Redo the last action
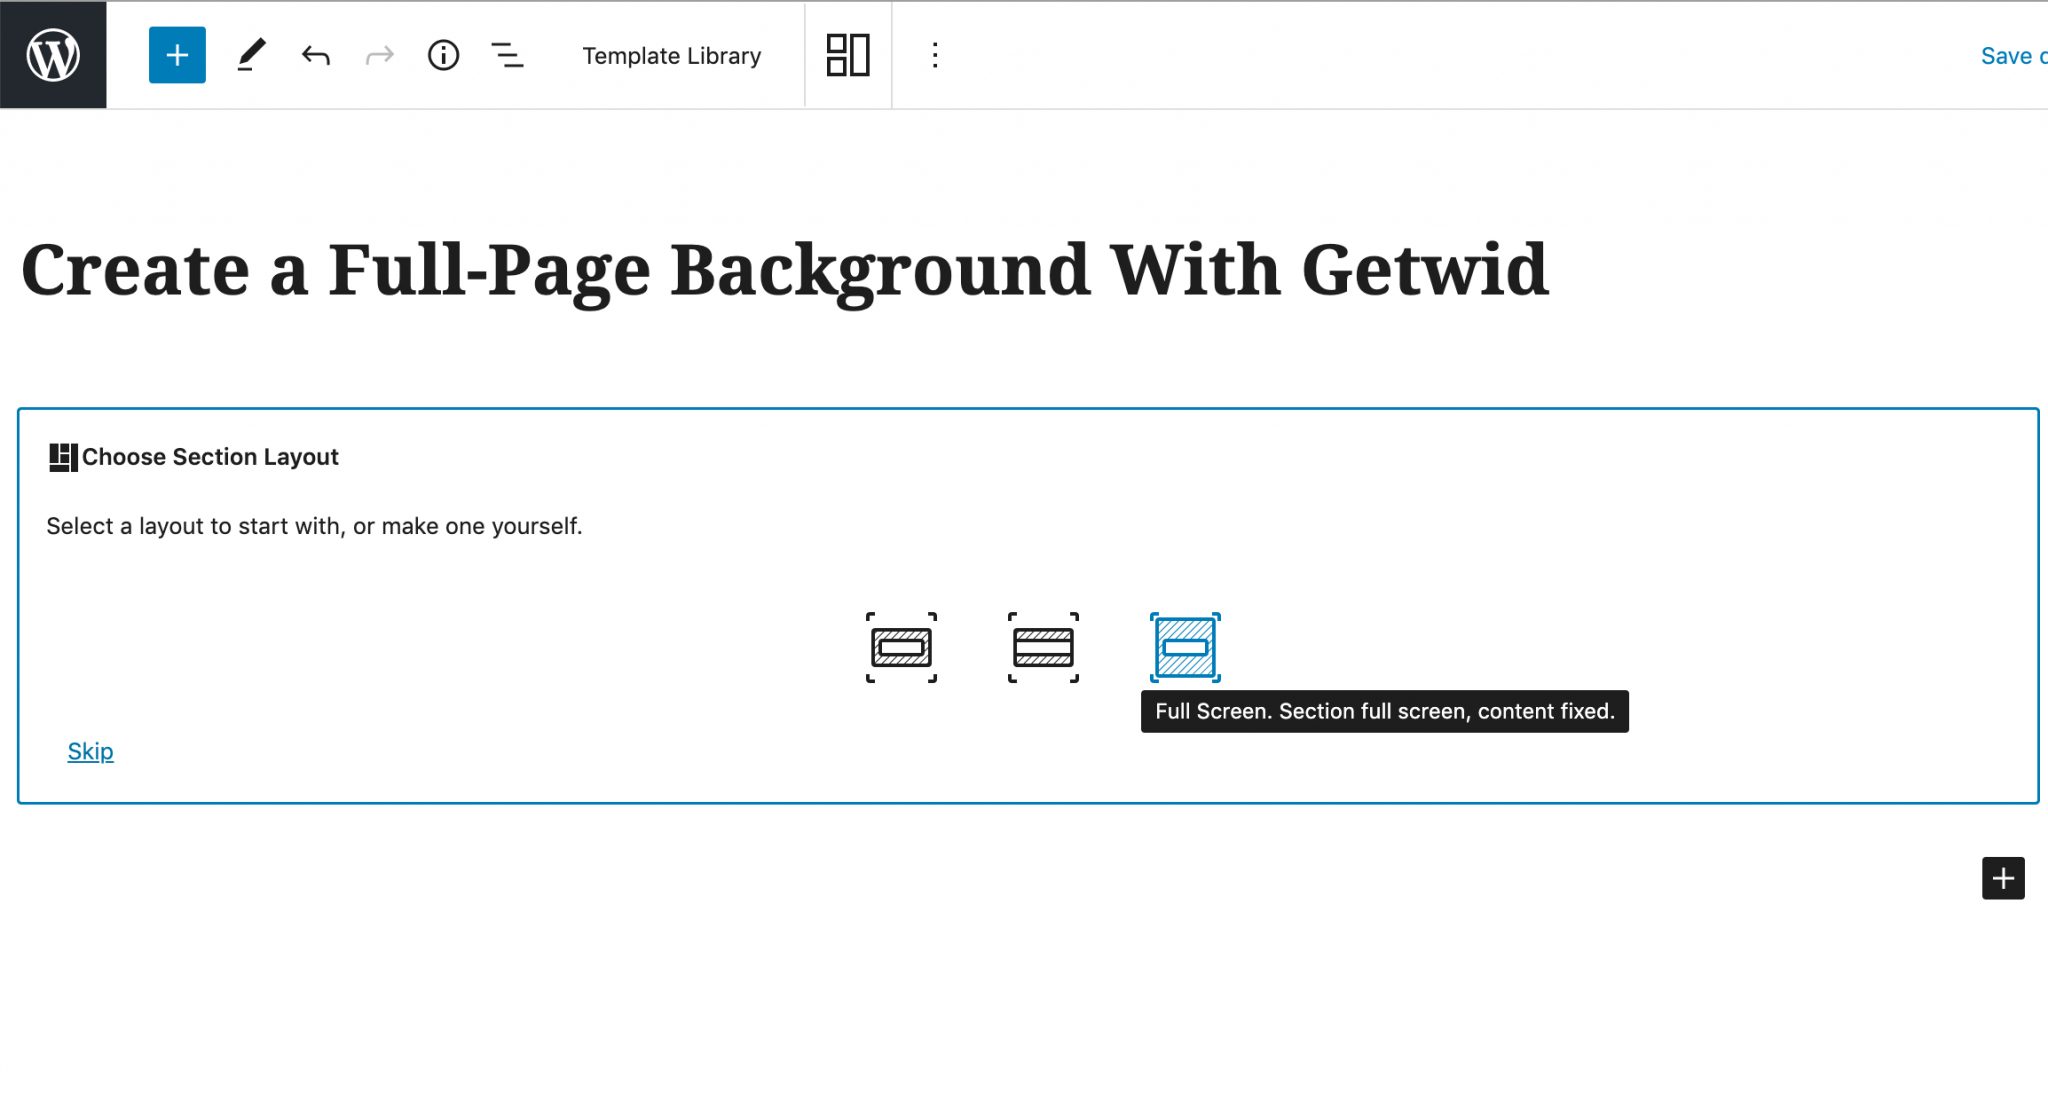This screenshot has width=2048, height=1100. click(x=379, y=55)
